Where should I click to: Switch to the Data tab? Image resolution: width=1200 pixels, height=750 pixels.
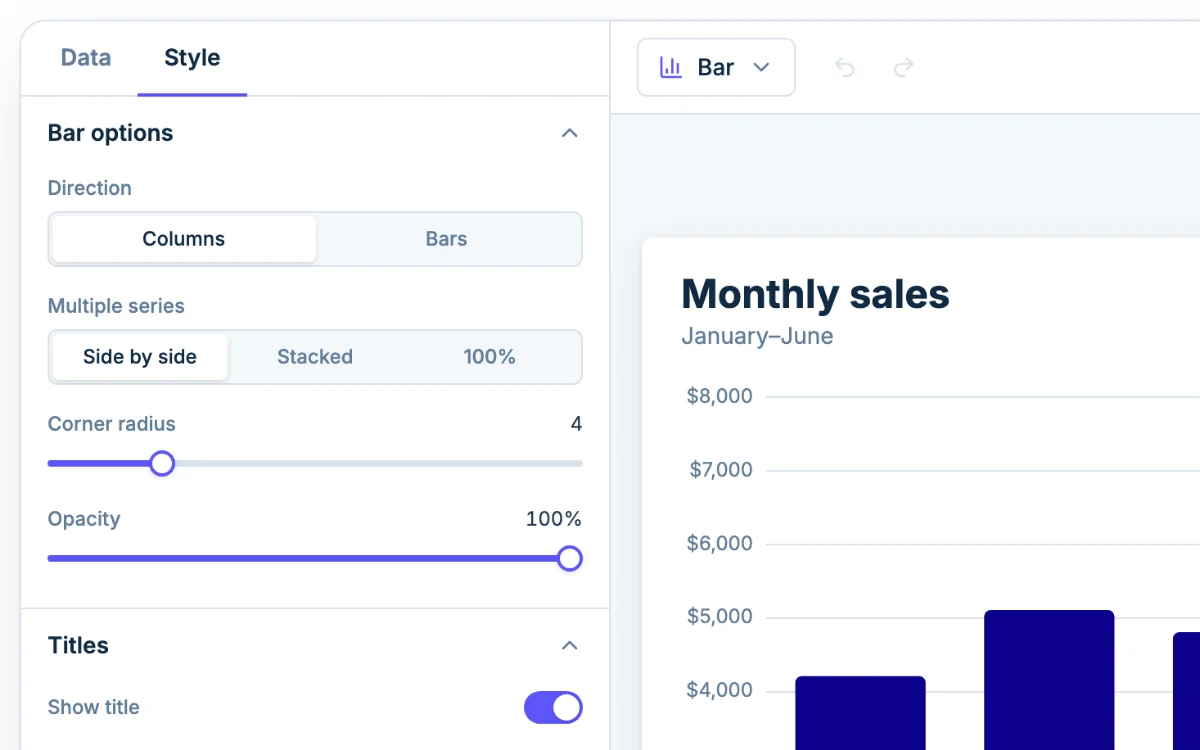point(86,58)
